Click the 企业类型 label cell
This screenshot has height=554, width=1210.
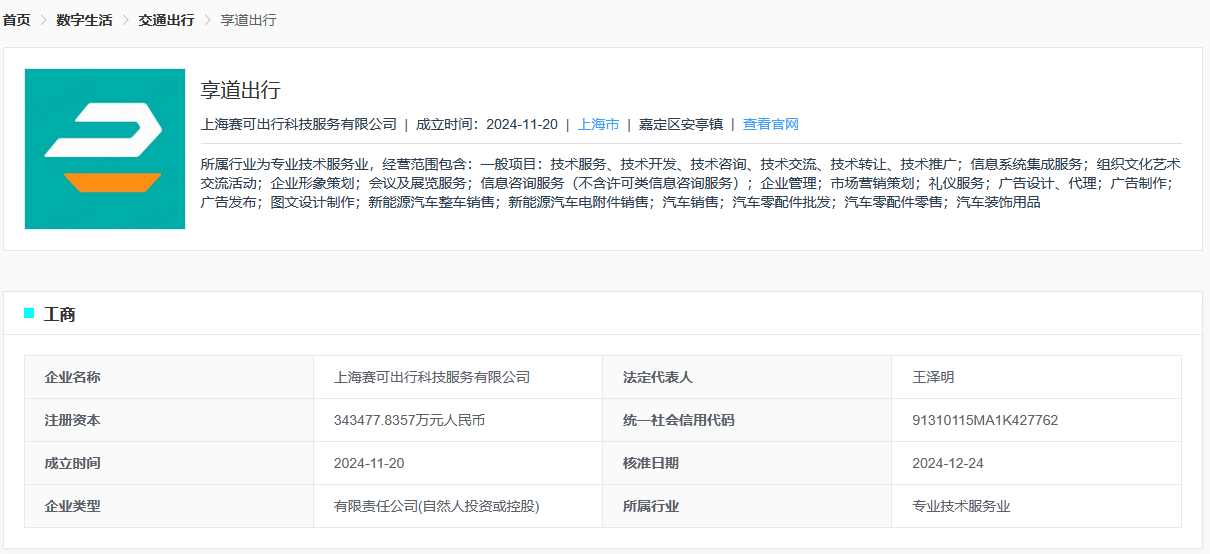coord(169,506)
